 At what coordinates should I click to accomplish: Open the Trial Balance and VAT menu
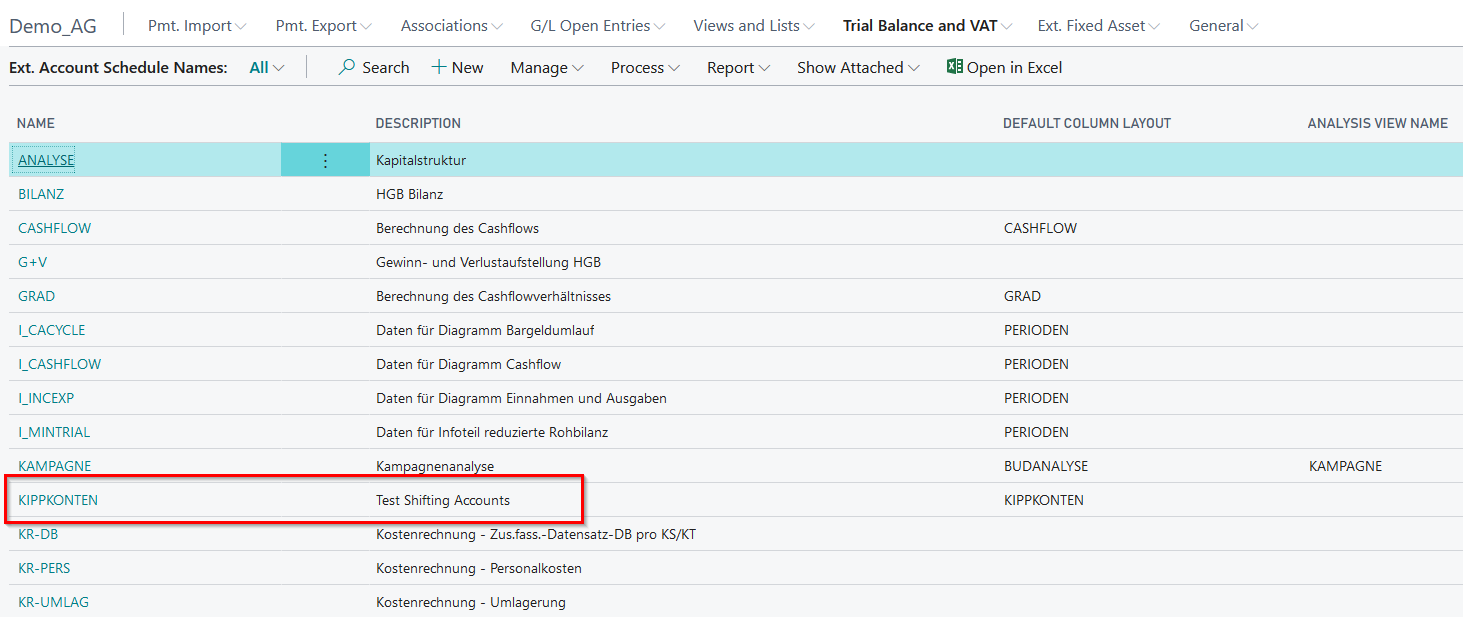click(927, 26)
